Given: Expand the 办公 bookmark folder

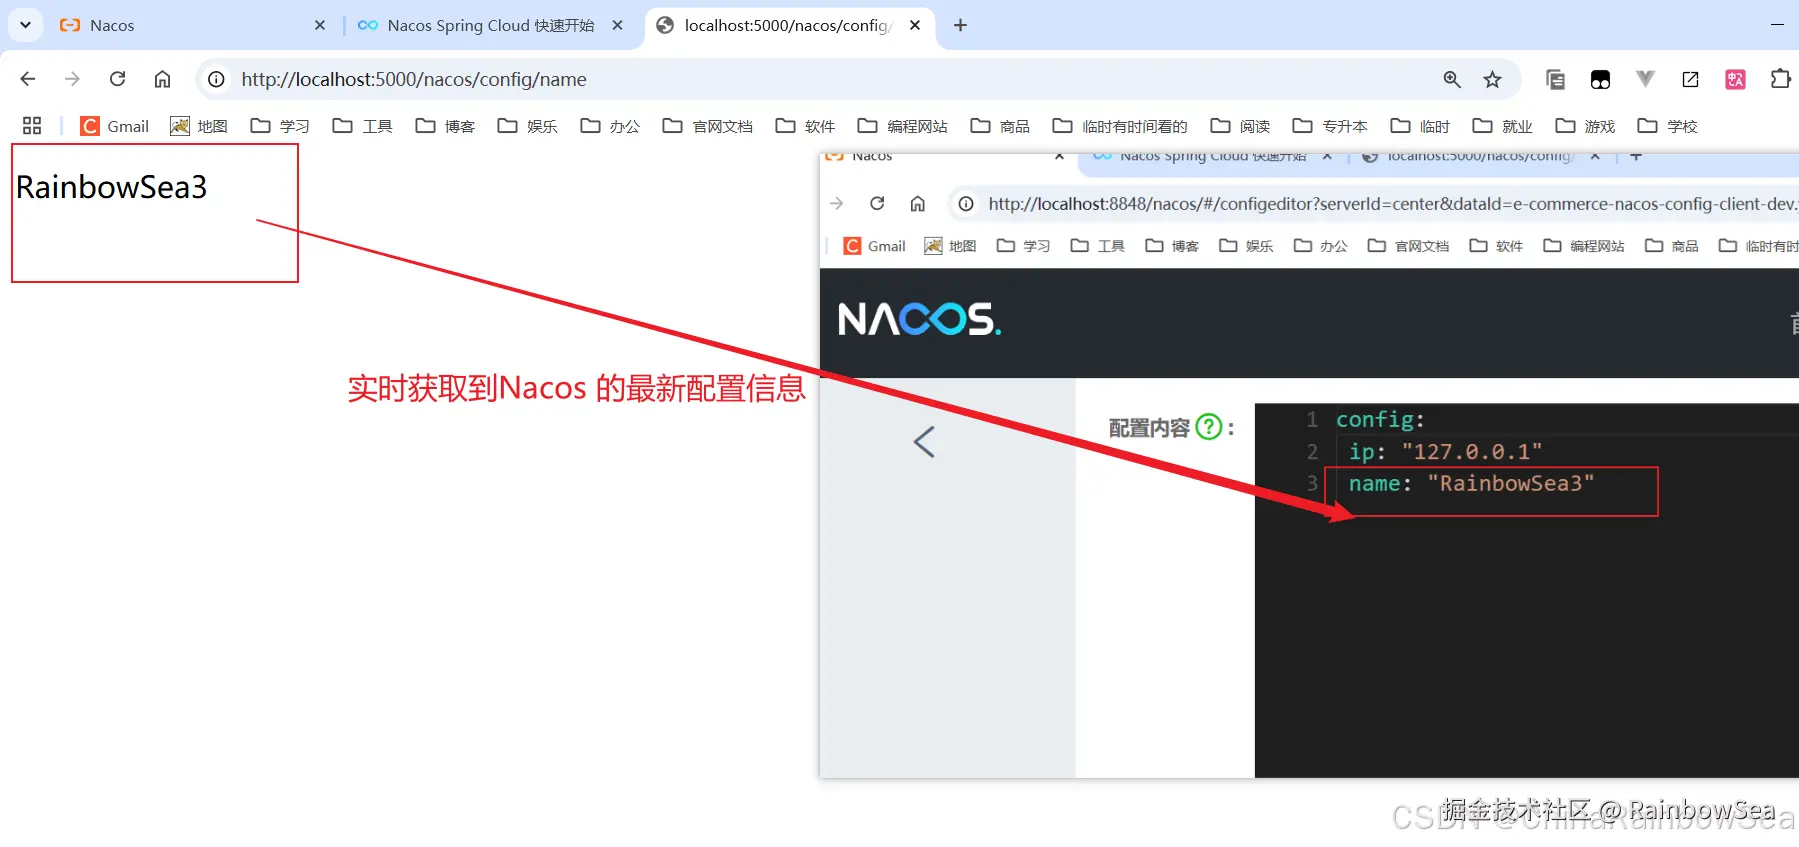Looking at the screenshot, I should click(x=610, y=126).
